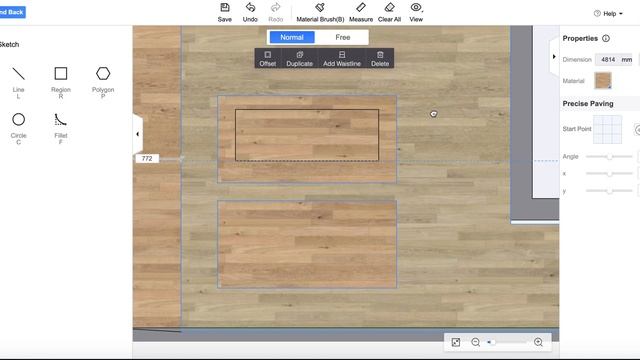Screen dimensions: 640x360
Task: Click Add Waistline in floating toolbar
Action: [342, 58]
